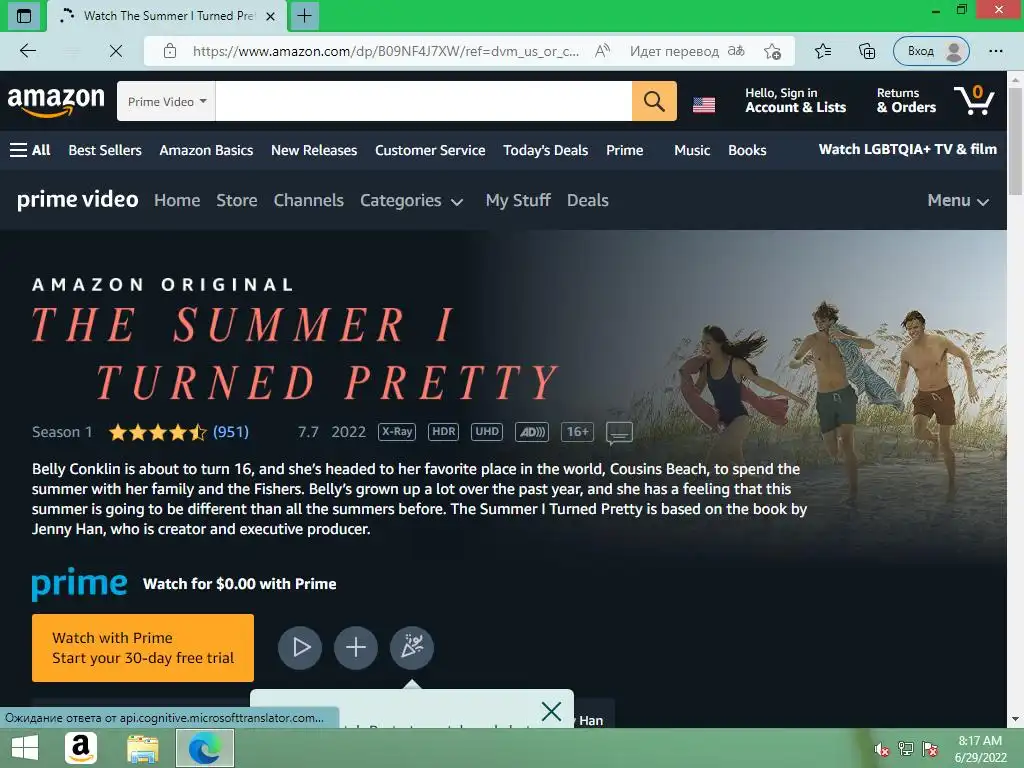Open Windows Start menu
This screenshot has height=768, width=1024.
point(25,748)
